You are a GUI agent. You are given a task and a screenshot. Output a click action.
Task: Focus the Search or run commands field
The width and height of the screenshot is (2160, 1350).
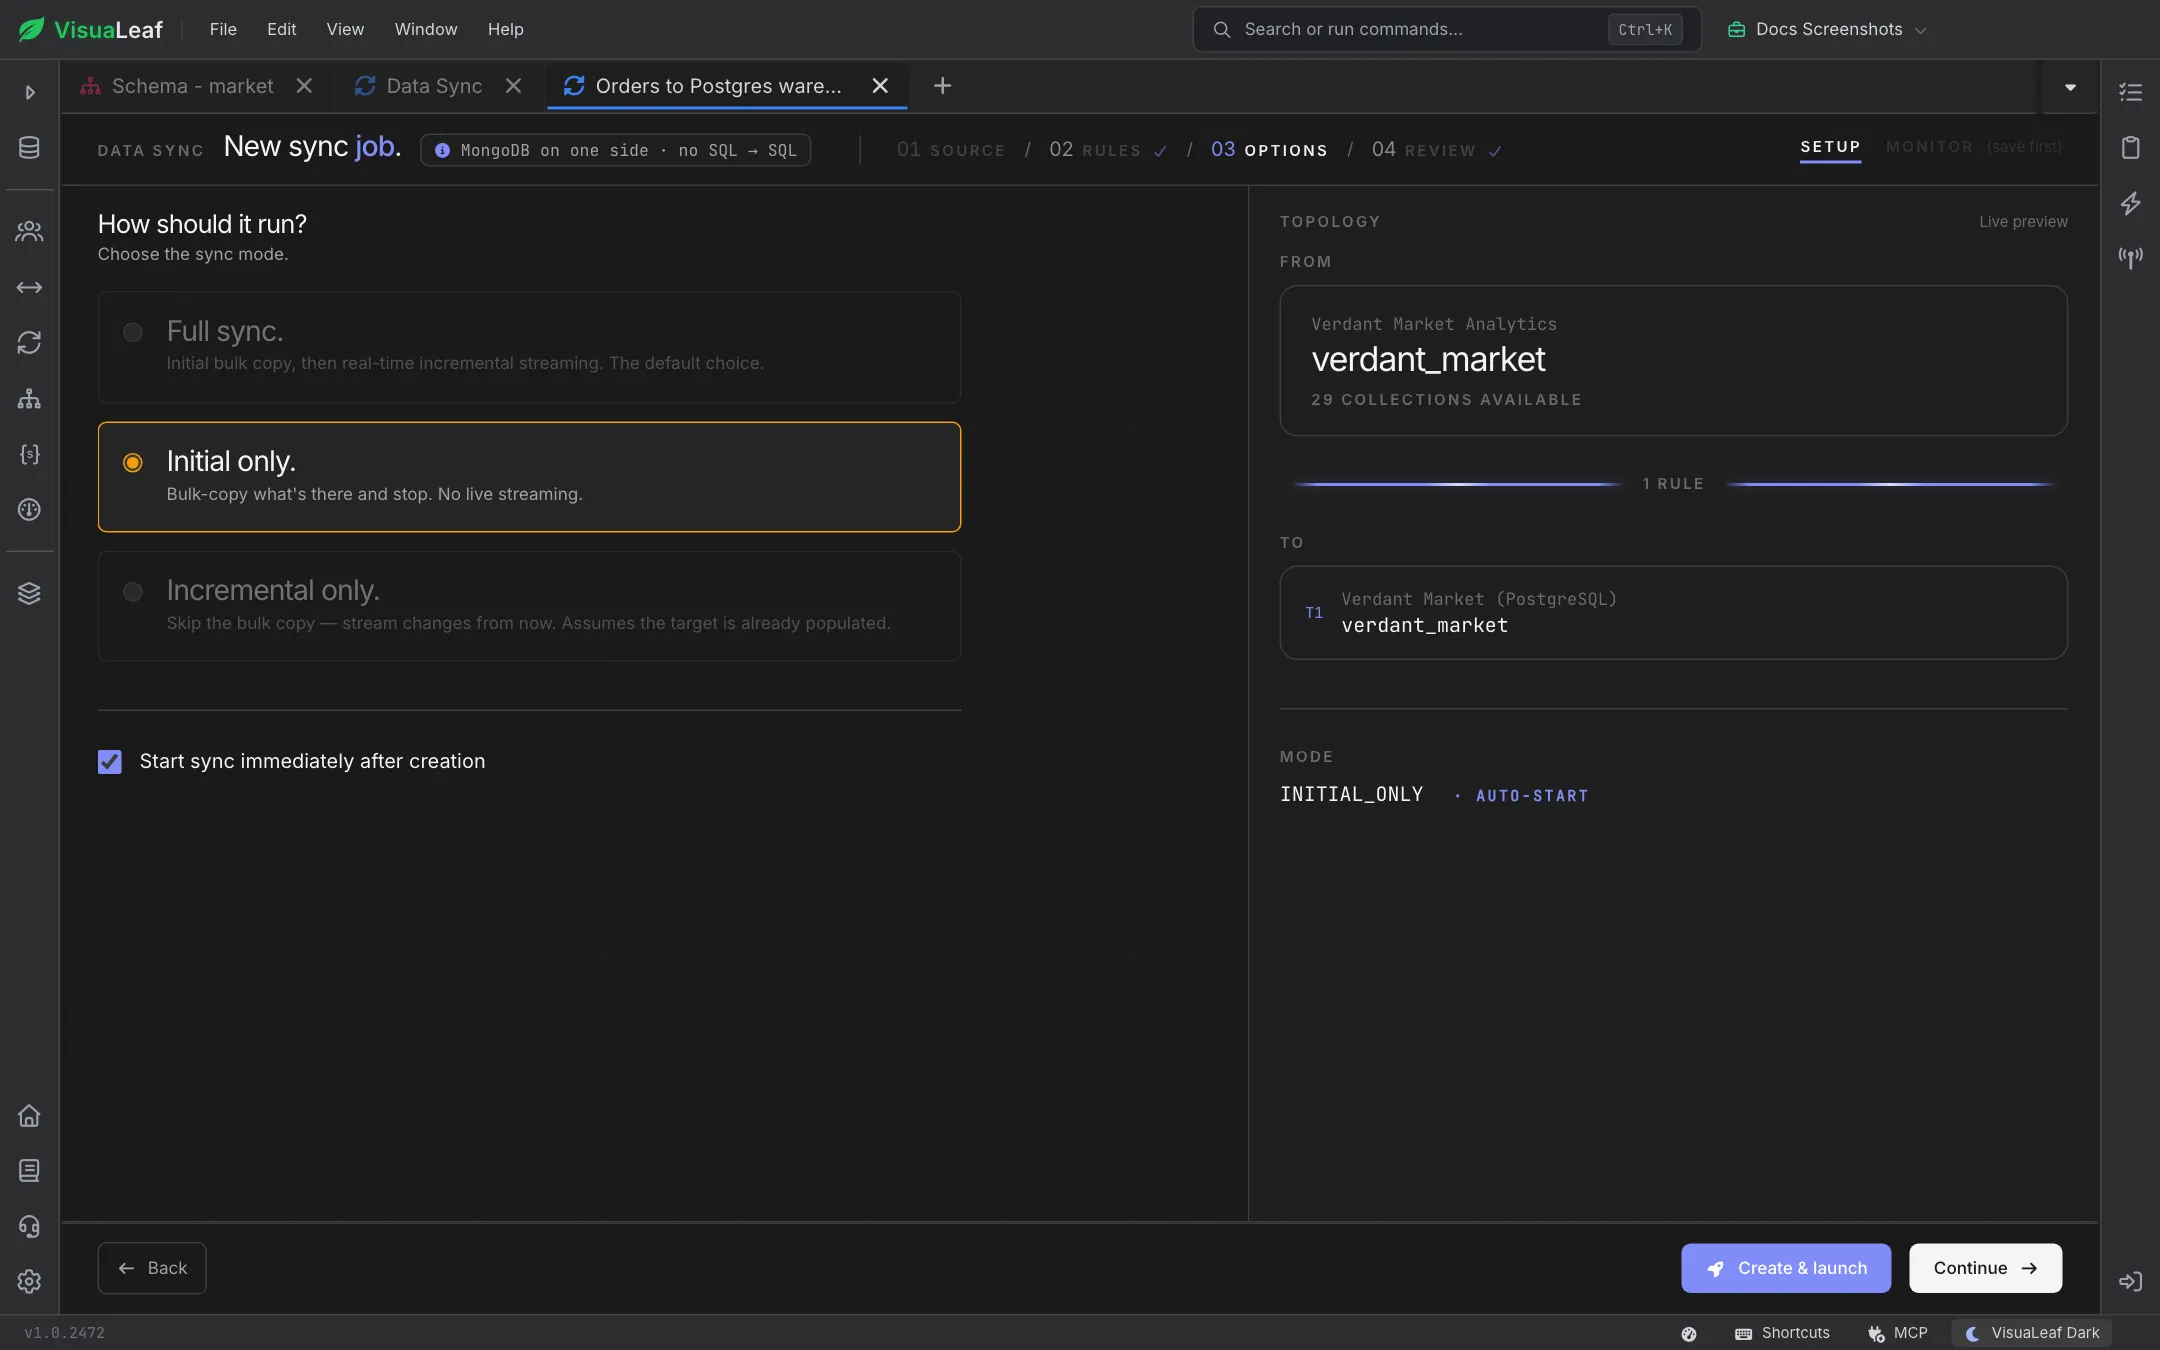pos(1447,29)
